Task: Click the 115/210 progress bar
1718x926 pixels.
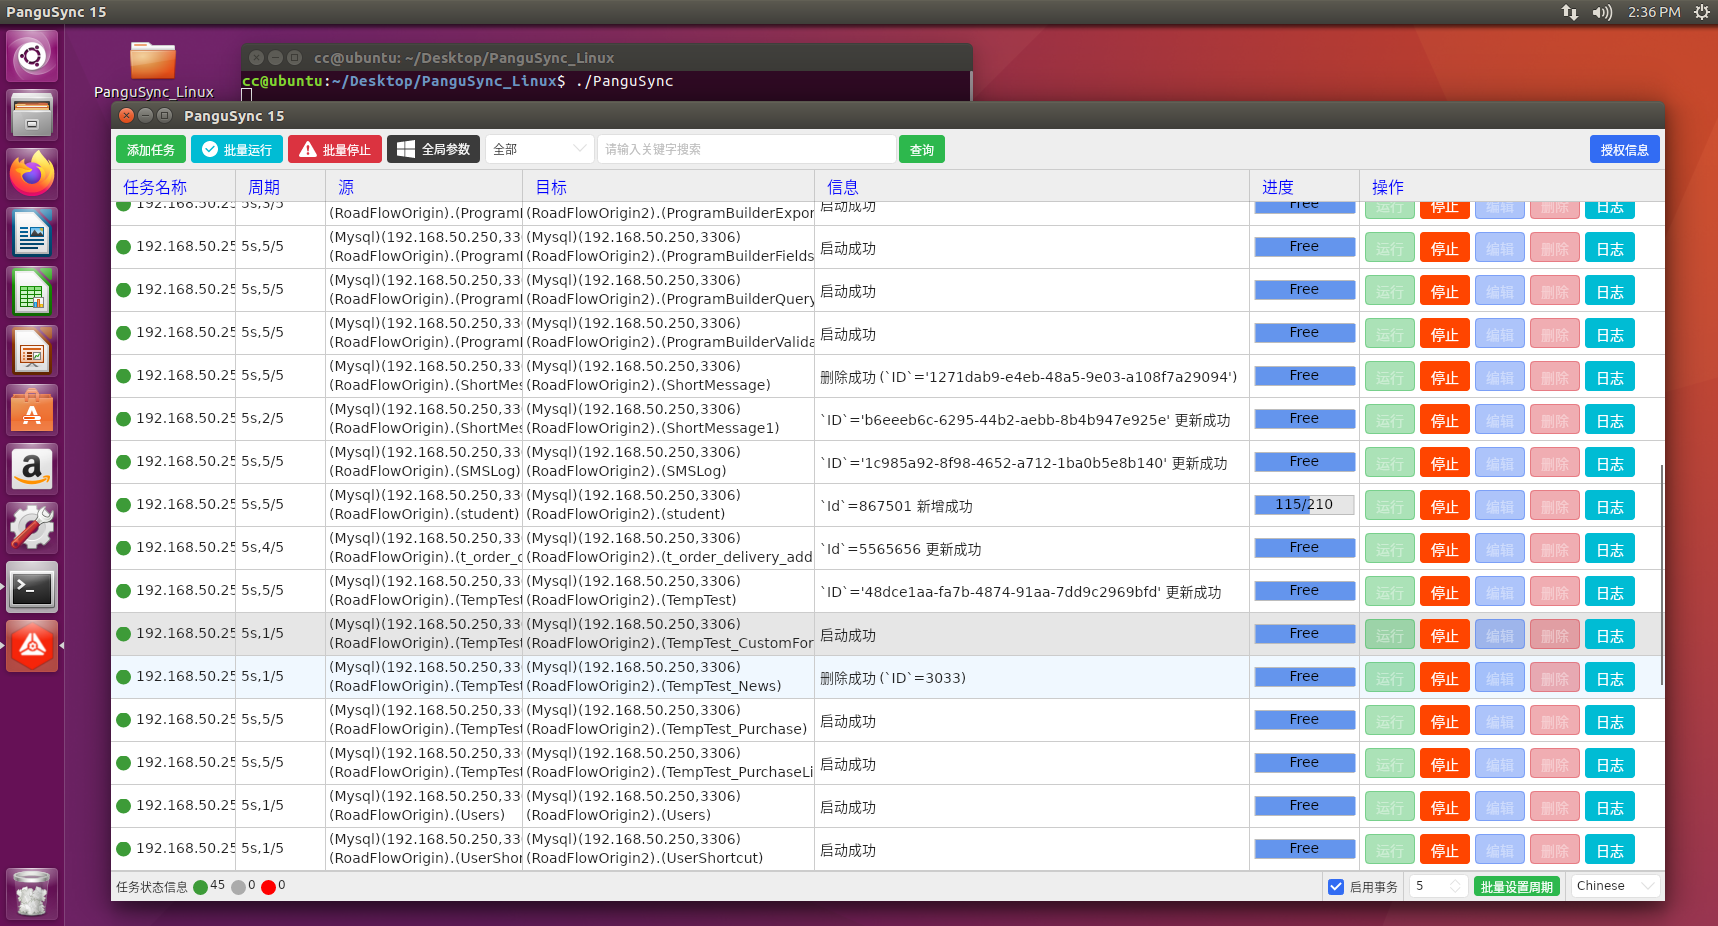Action: [1305, 505]
